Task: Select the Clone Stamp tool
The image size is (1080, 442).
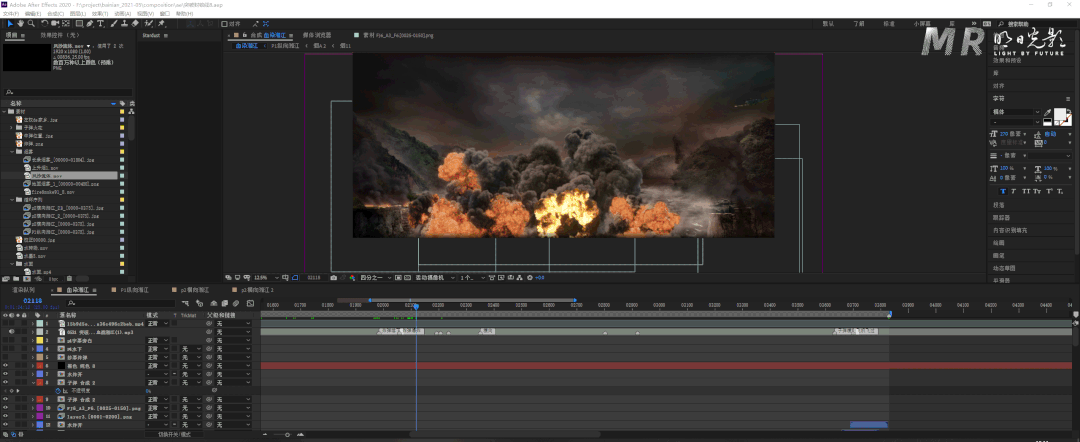Action: pyautogui.click(x=125, y=23)
